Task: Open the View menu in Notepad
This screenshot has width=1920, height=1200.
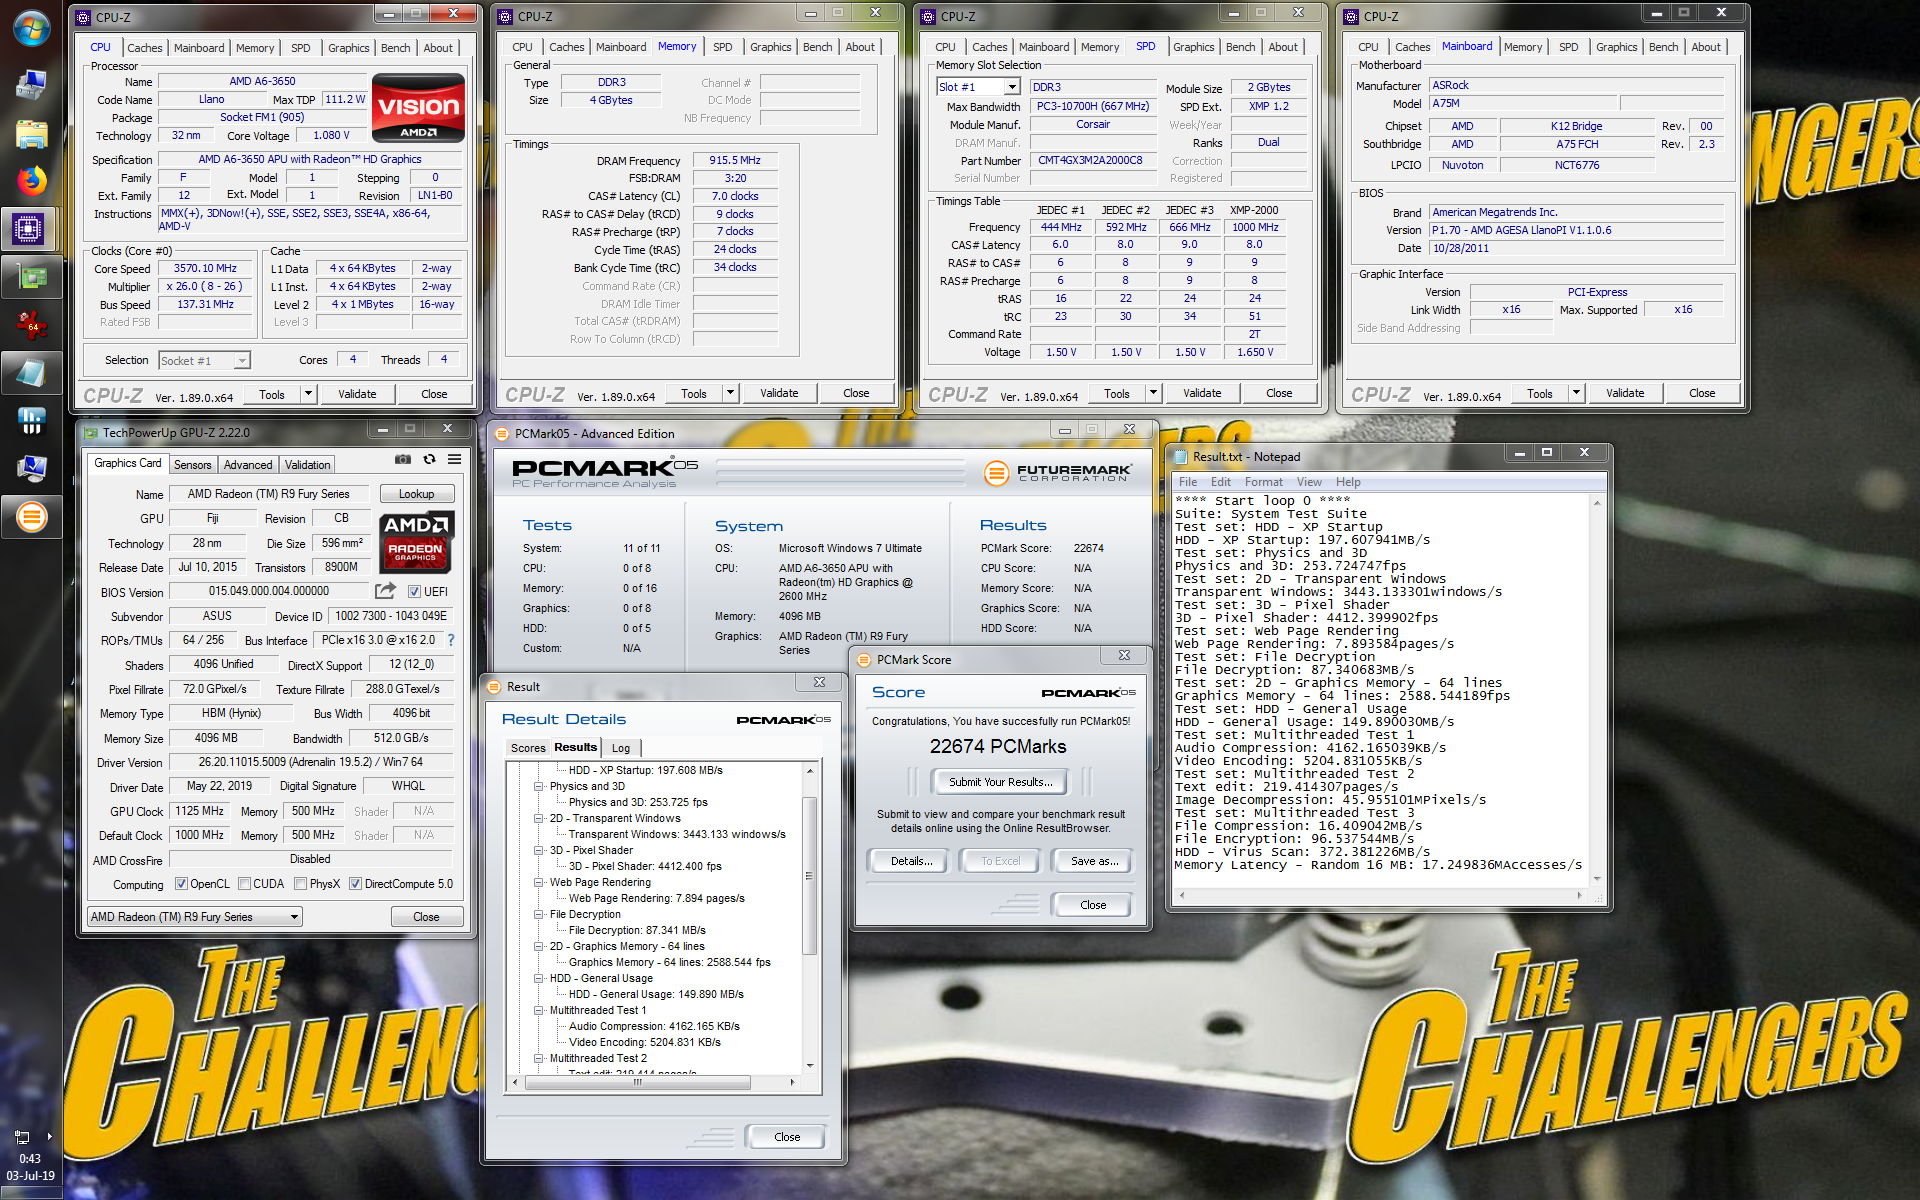Action: [1309, 482]
